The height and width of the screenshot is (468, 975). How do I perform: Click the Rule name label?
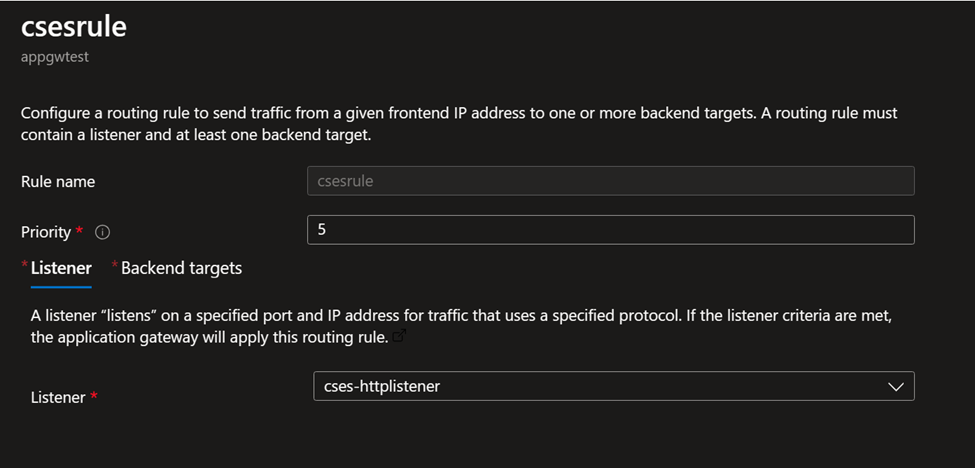pyautogui.click(x=58, y=182)
